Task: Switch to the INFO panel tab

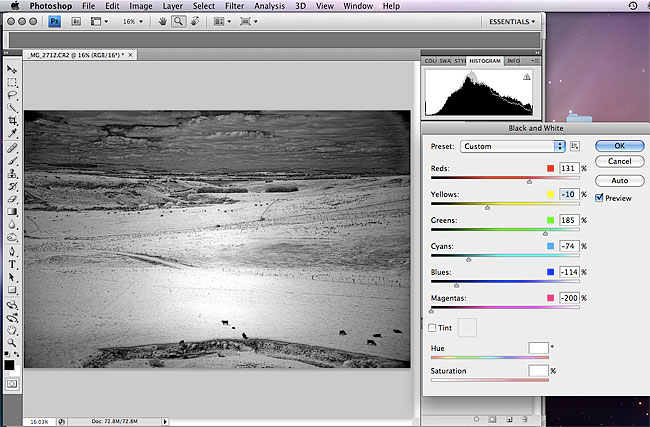Action: pyautogui.click(x=513, y=61)
